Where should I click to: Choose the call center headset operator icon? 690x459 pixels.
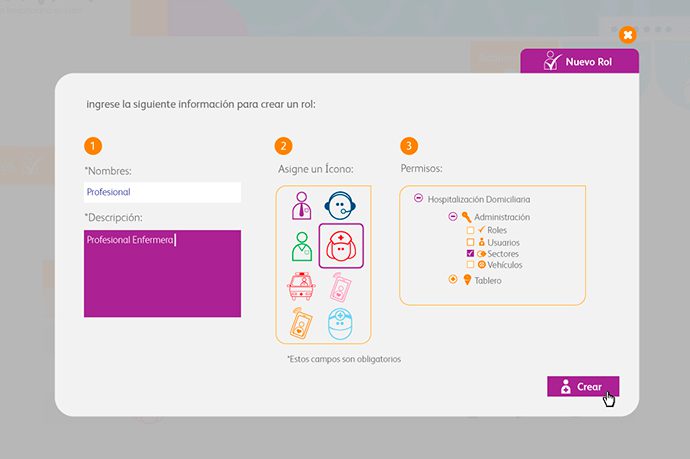point(340,206)
